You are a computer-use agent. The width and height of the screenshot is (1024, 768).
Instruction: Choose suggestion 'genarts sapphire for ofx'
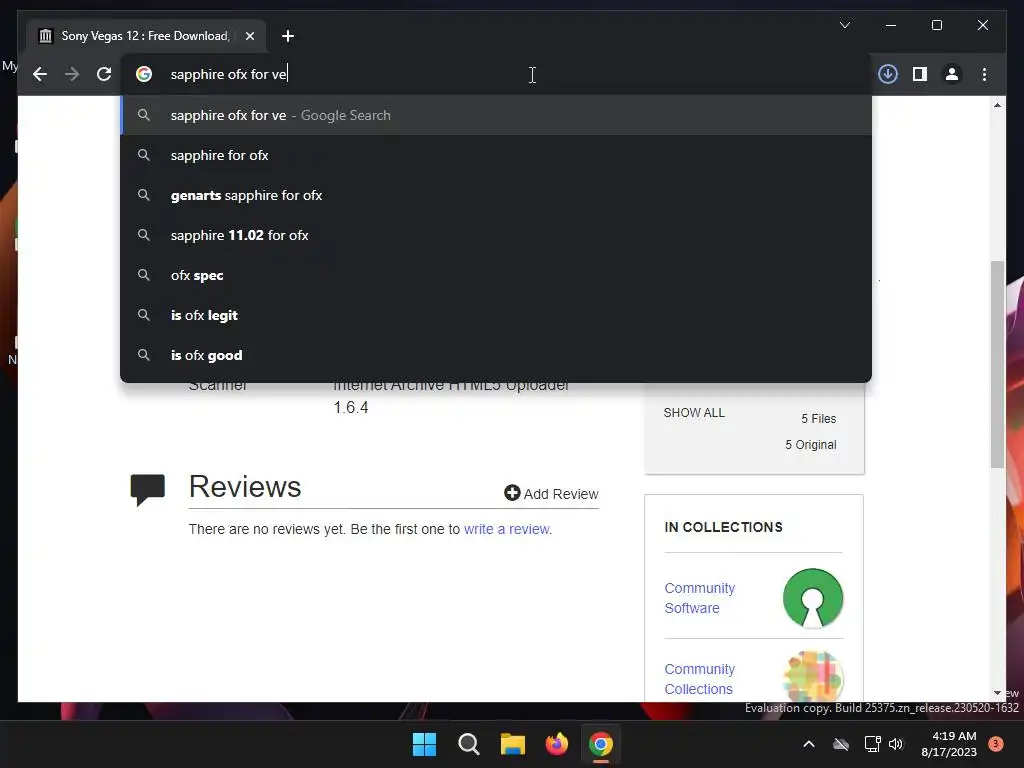pyautogui.click(x=496, y=195)
